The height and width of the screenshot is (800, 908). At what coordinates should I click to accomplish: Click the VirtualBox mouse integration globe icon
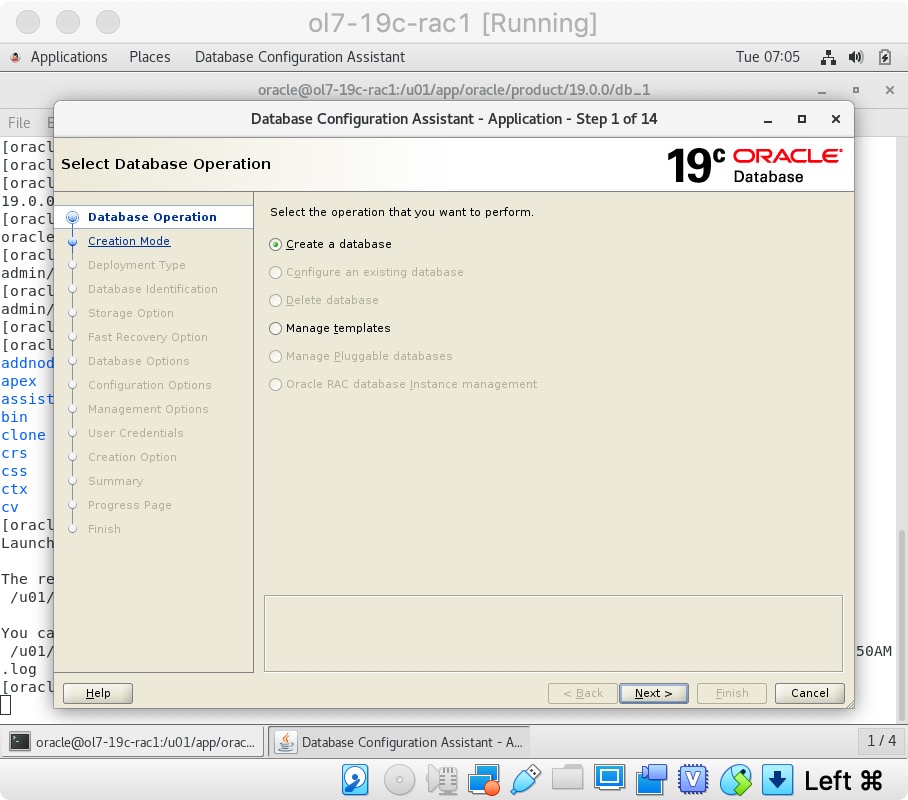pyautogui.click(x=735, y=780)
